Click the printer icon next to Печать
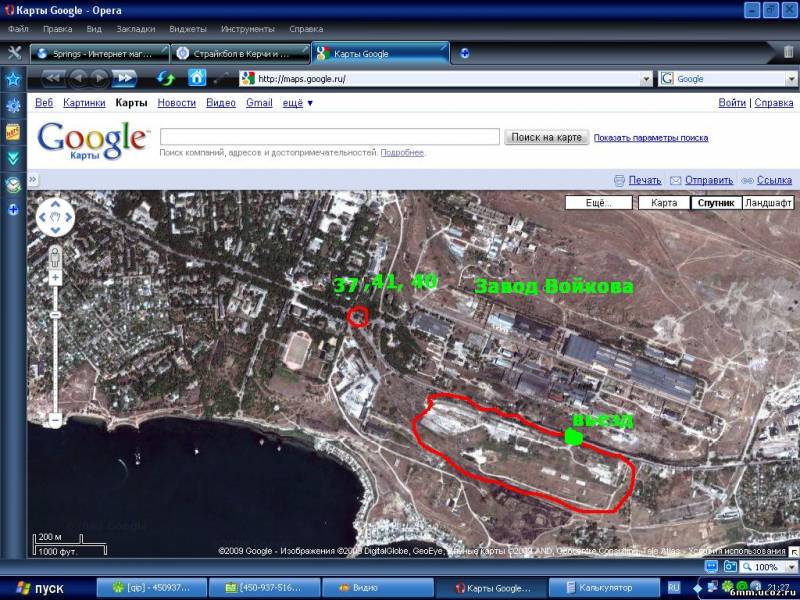 pyautogui.click(x=619, y=180)
